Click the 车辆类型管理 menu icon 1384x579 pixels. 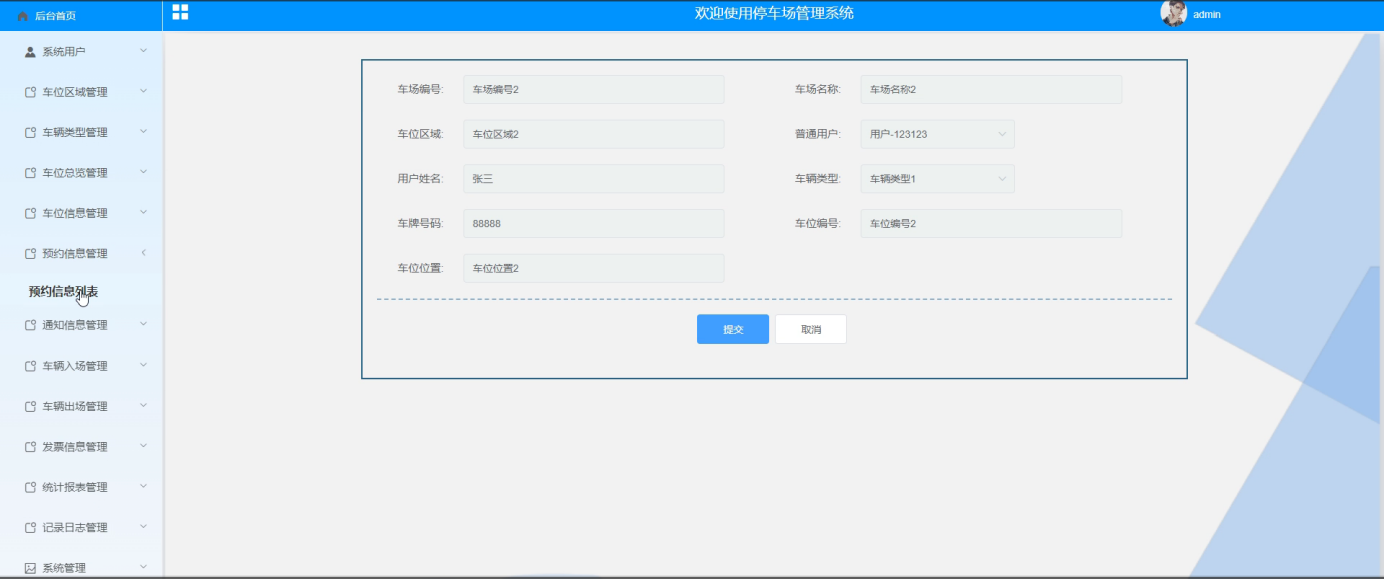tap(30, 132)
